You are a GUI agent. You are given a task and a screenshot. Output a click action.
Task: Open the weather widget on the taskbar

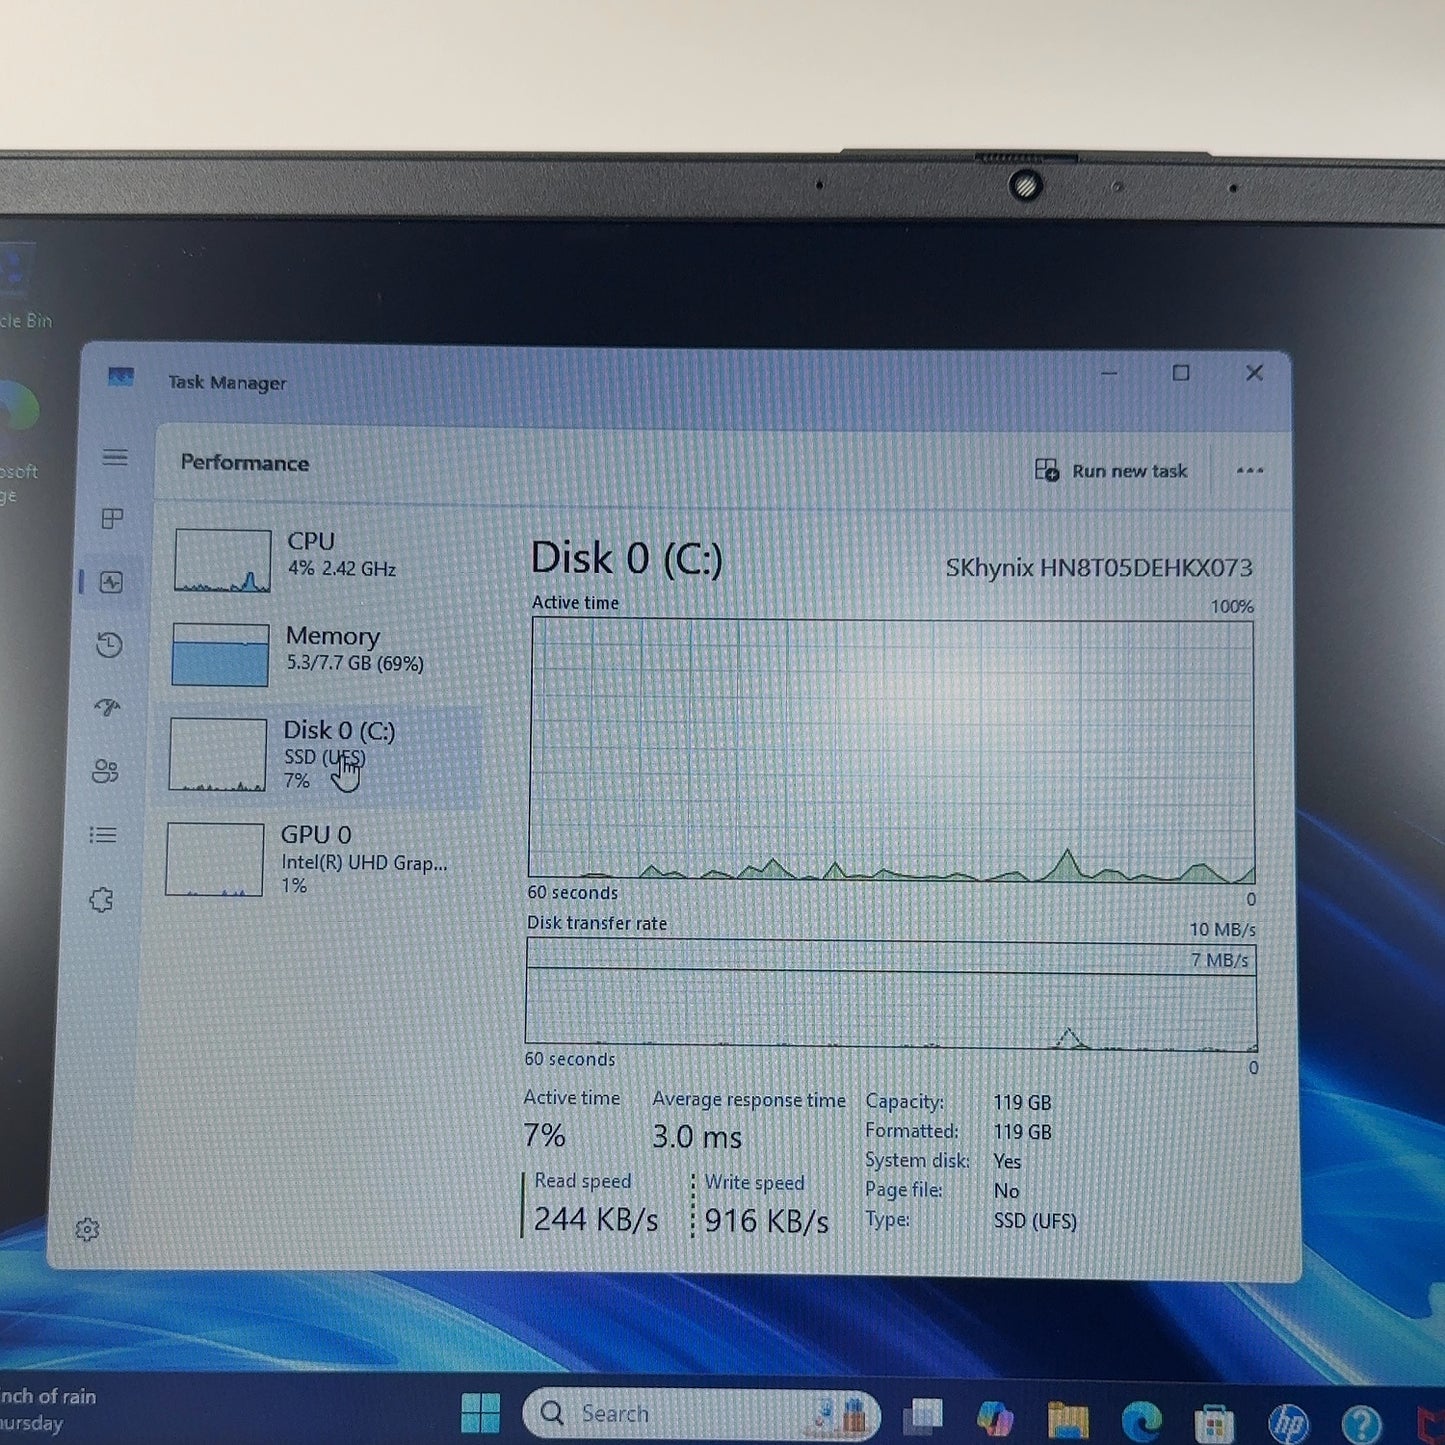click(48, 1409)
